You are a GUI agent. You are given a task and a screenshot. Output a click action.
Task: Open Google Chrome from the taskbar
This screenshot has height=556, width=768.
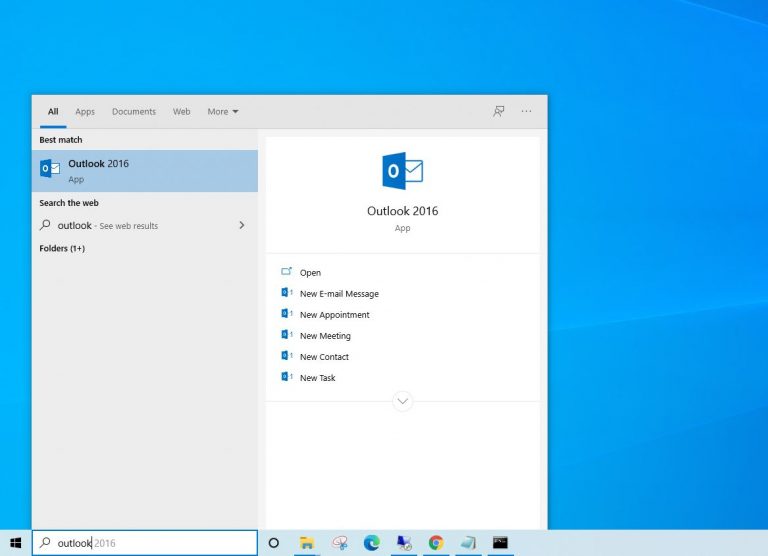coord(436,543)
